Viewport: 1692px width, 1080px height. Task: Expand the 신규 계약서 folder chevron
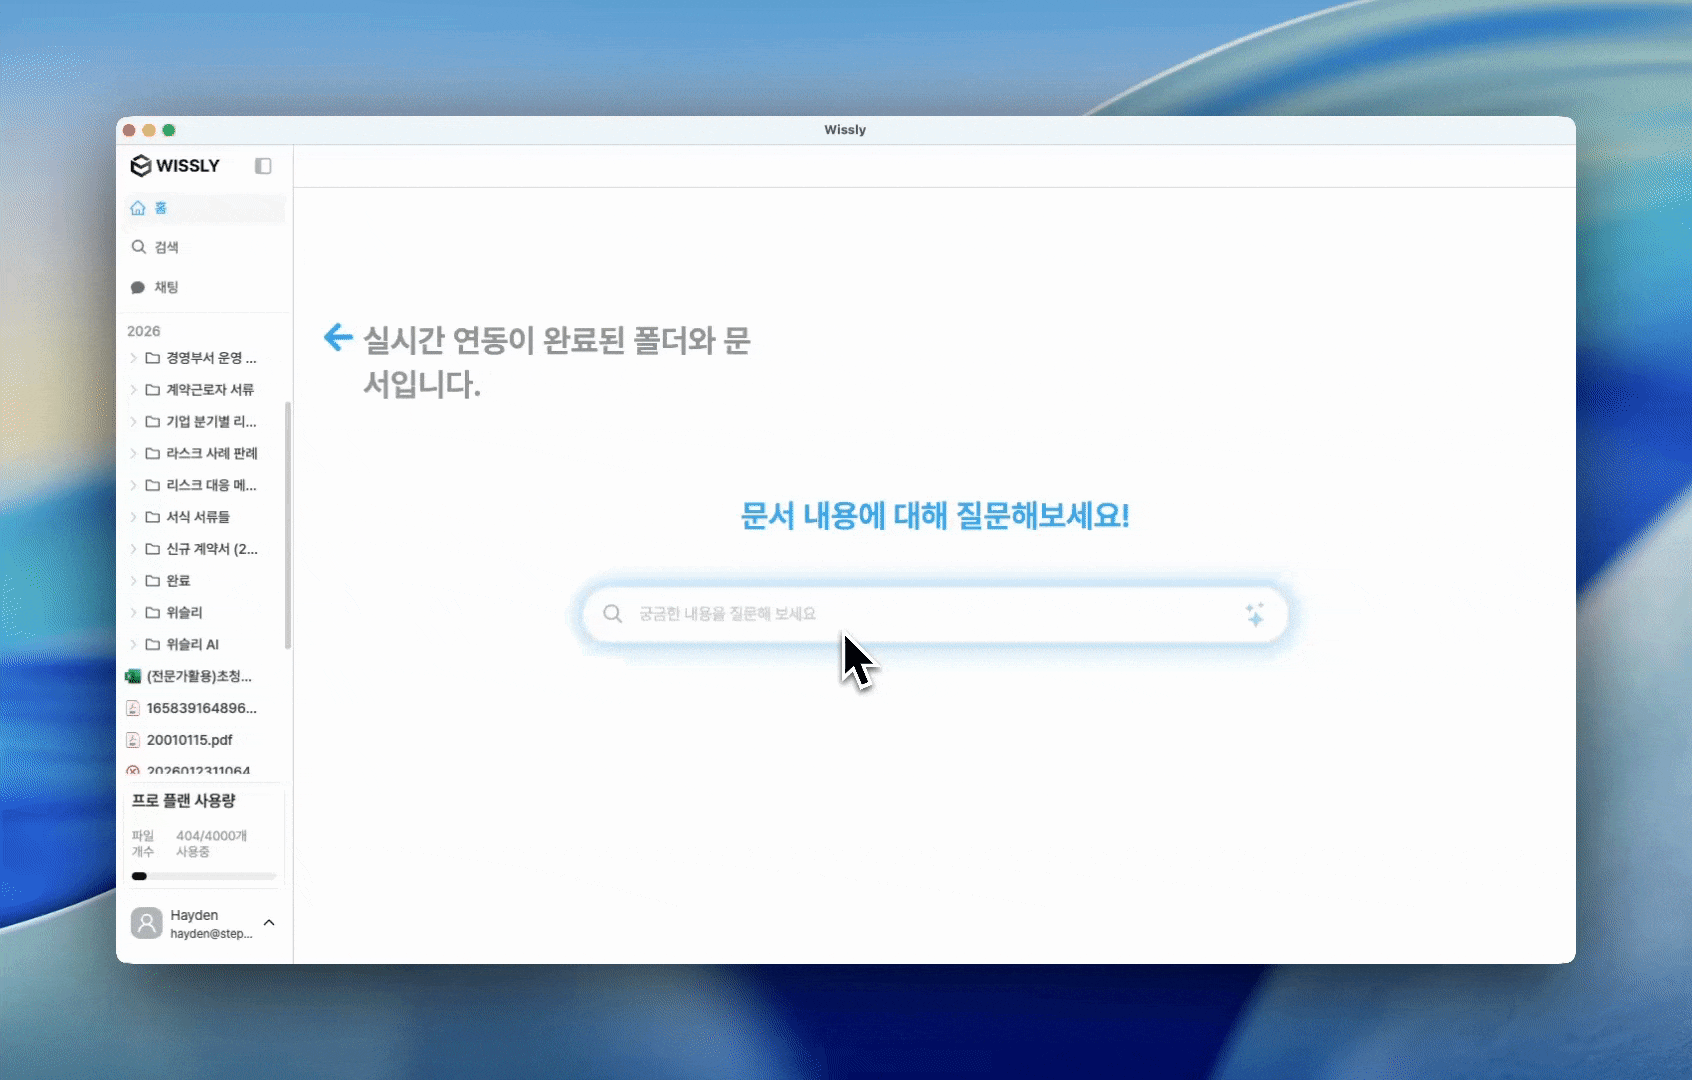tap(133, 549)
